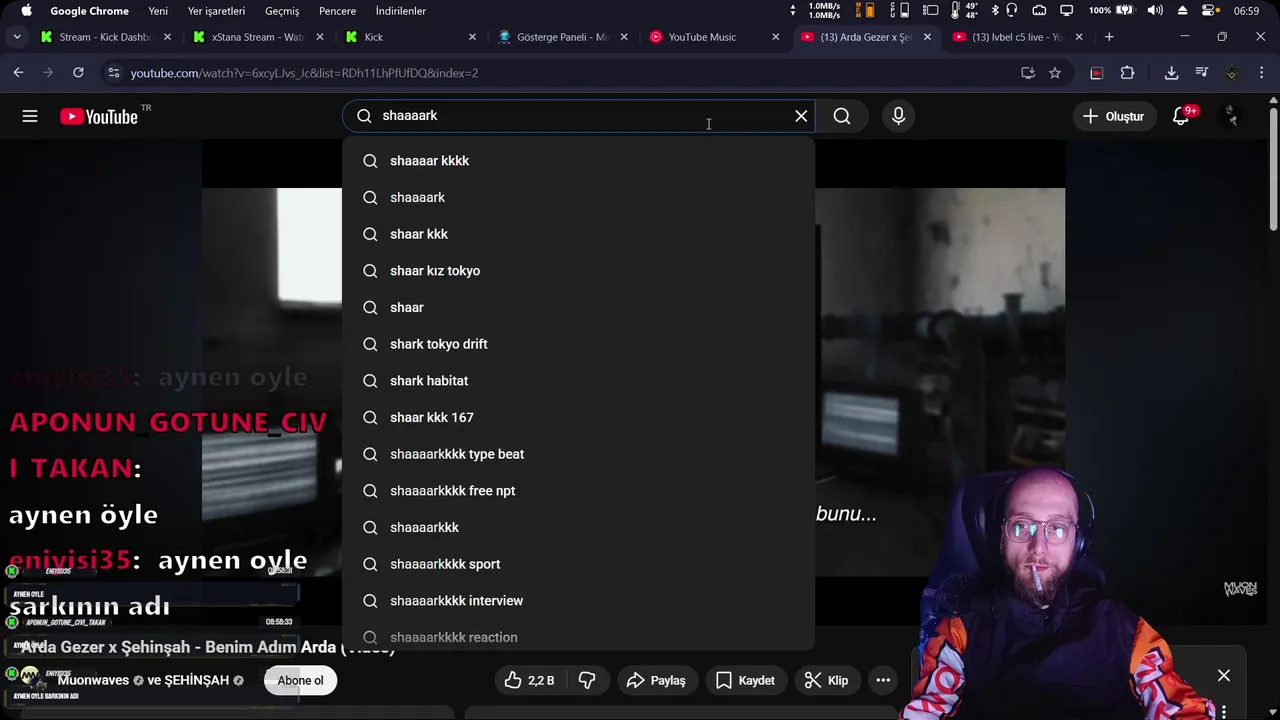Select suggestion 'shaar kız tokyo'
This screenshot has width=1280, height=720.
[x=578, y=271]
